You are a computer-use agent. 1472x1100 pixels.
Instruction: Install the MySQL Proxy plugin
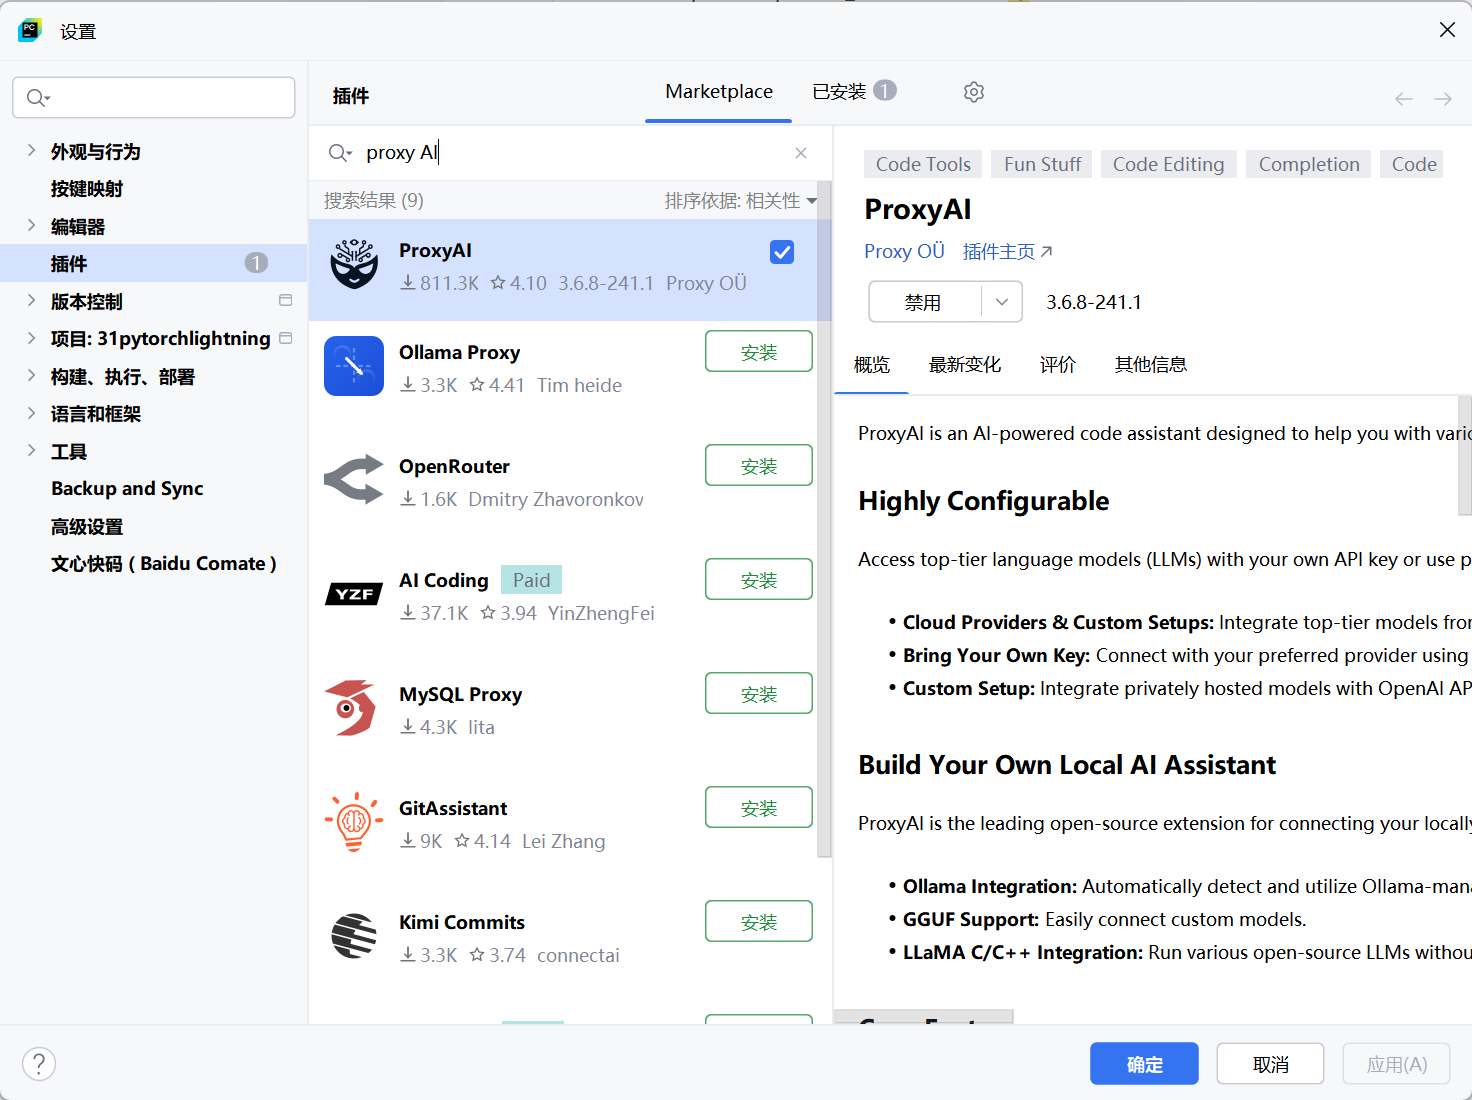pyautogui.click(x=759, y=693)
